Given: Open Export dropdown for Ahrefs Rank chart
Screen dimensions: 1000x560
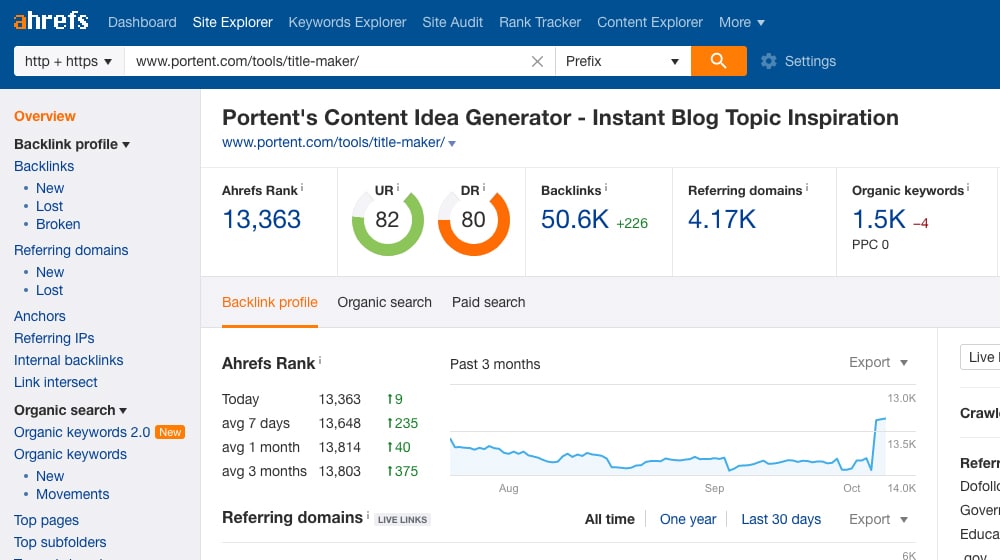Looking at the screenshot, I should tap(878, 362).
